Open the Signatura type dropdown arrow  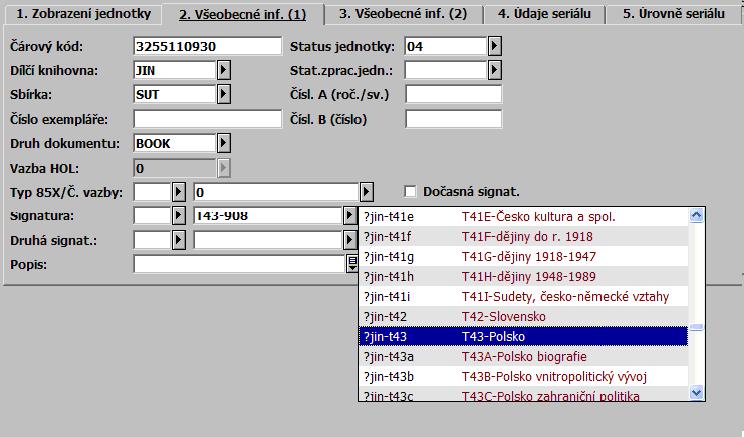pos(178,215)
